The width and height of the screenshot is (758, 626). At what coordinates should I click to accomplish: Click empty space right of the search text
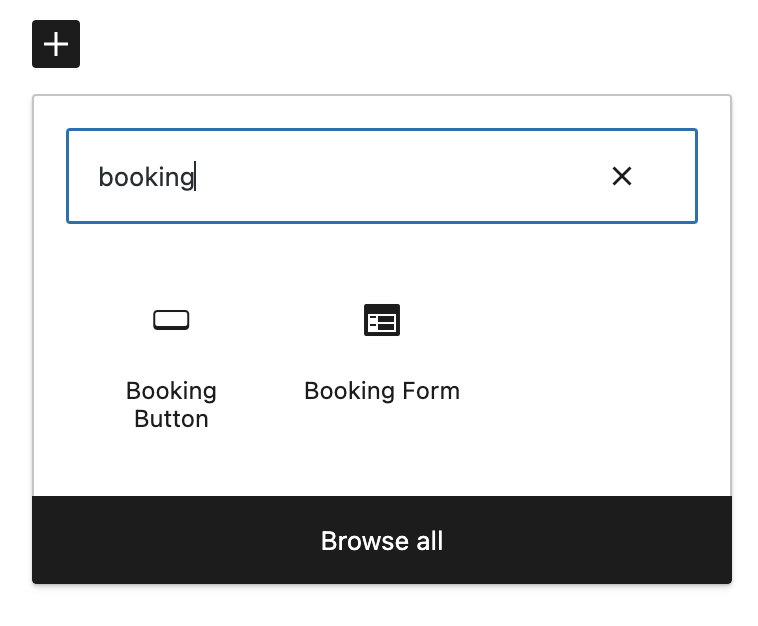pos(400,177)
